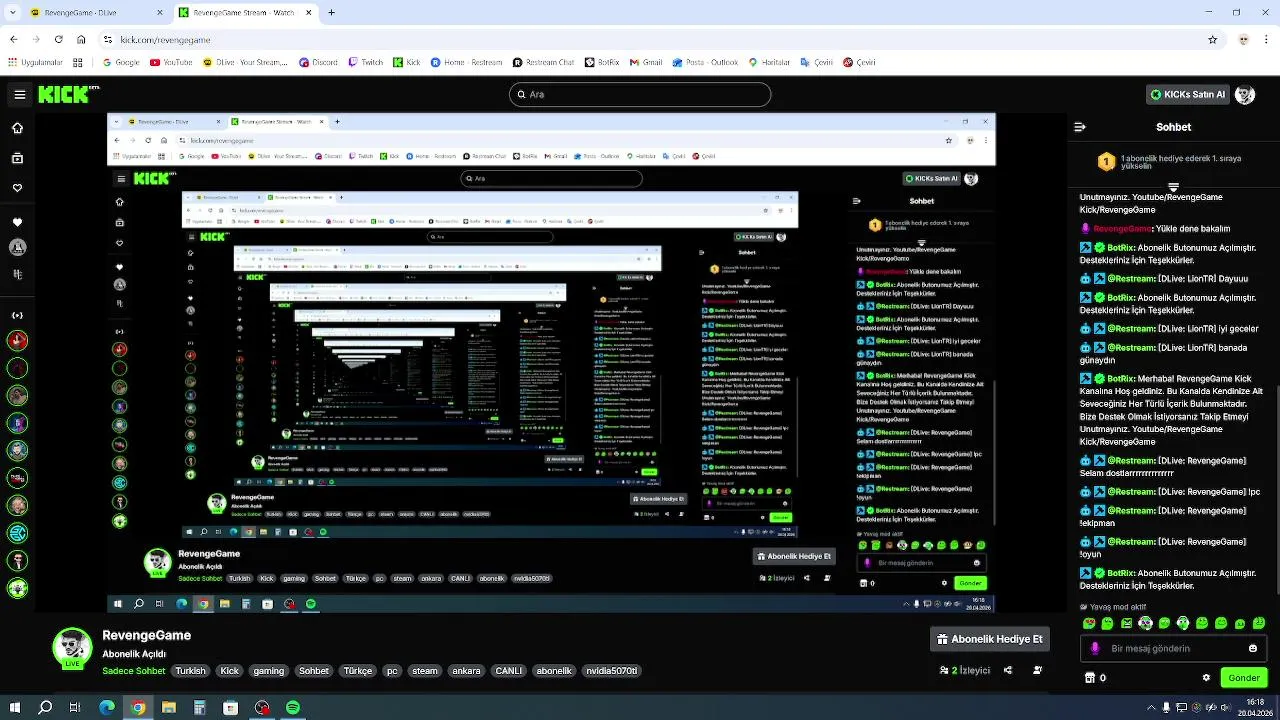Bookmark this page with star icon
Viewport: 1280px width, 720px height.
1212,40
